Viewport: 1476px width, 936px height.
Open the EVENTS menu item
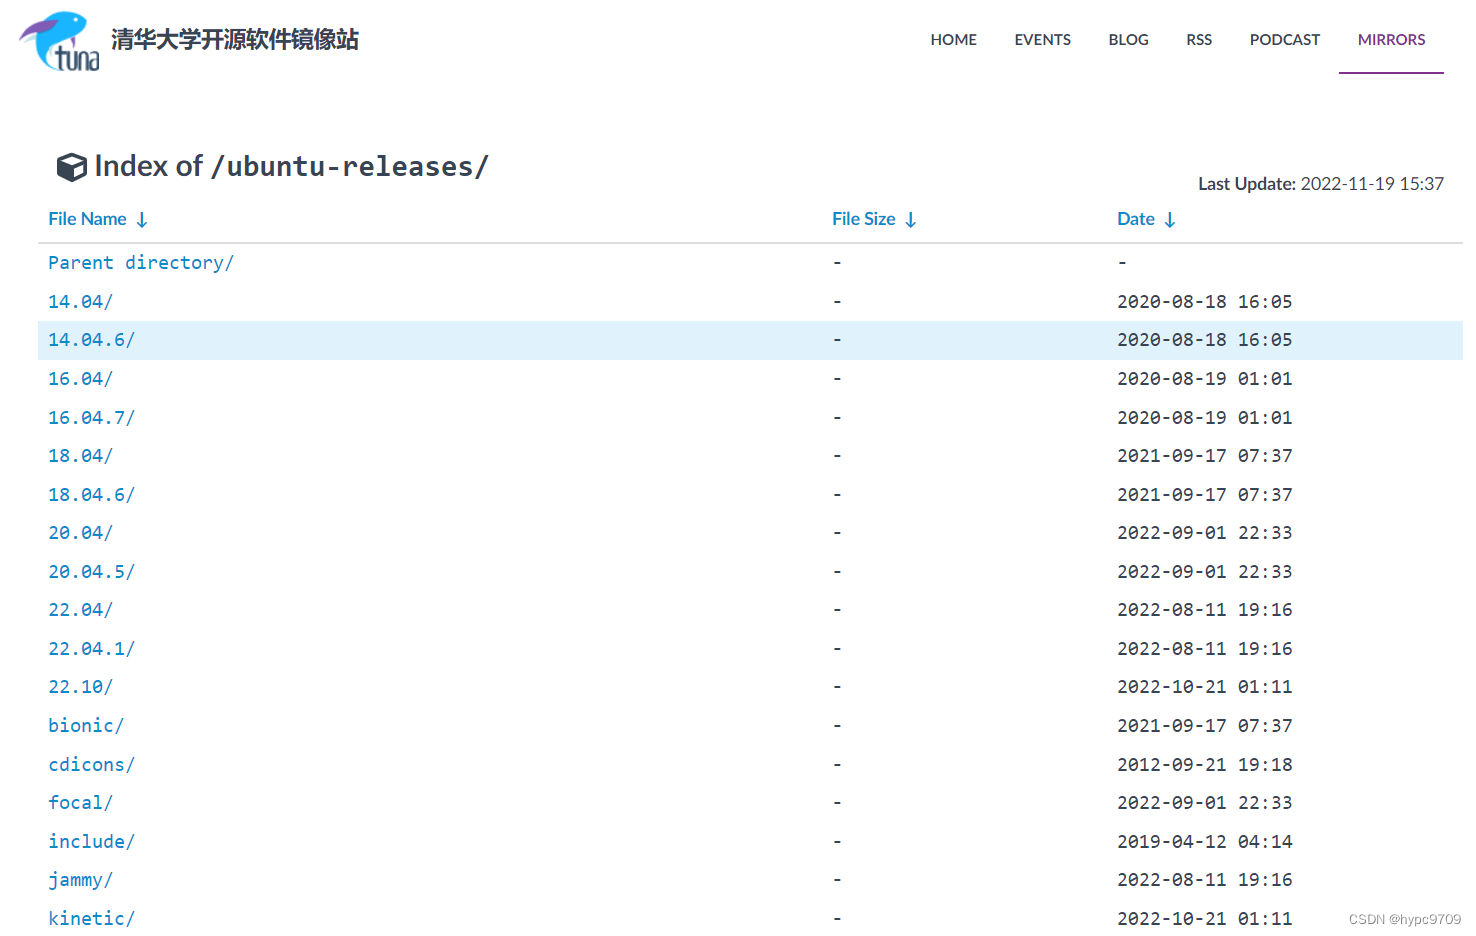pyautogui.click(x=1042, y=40)
